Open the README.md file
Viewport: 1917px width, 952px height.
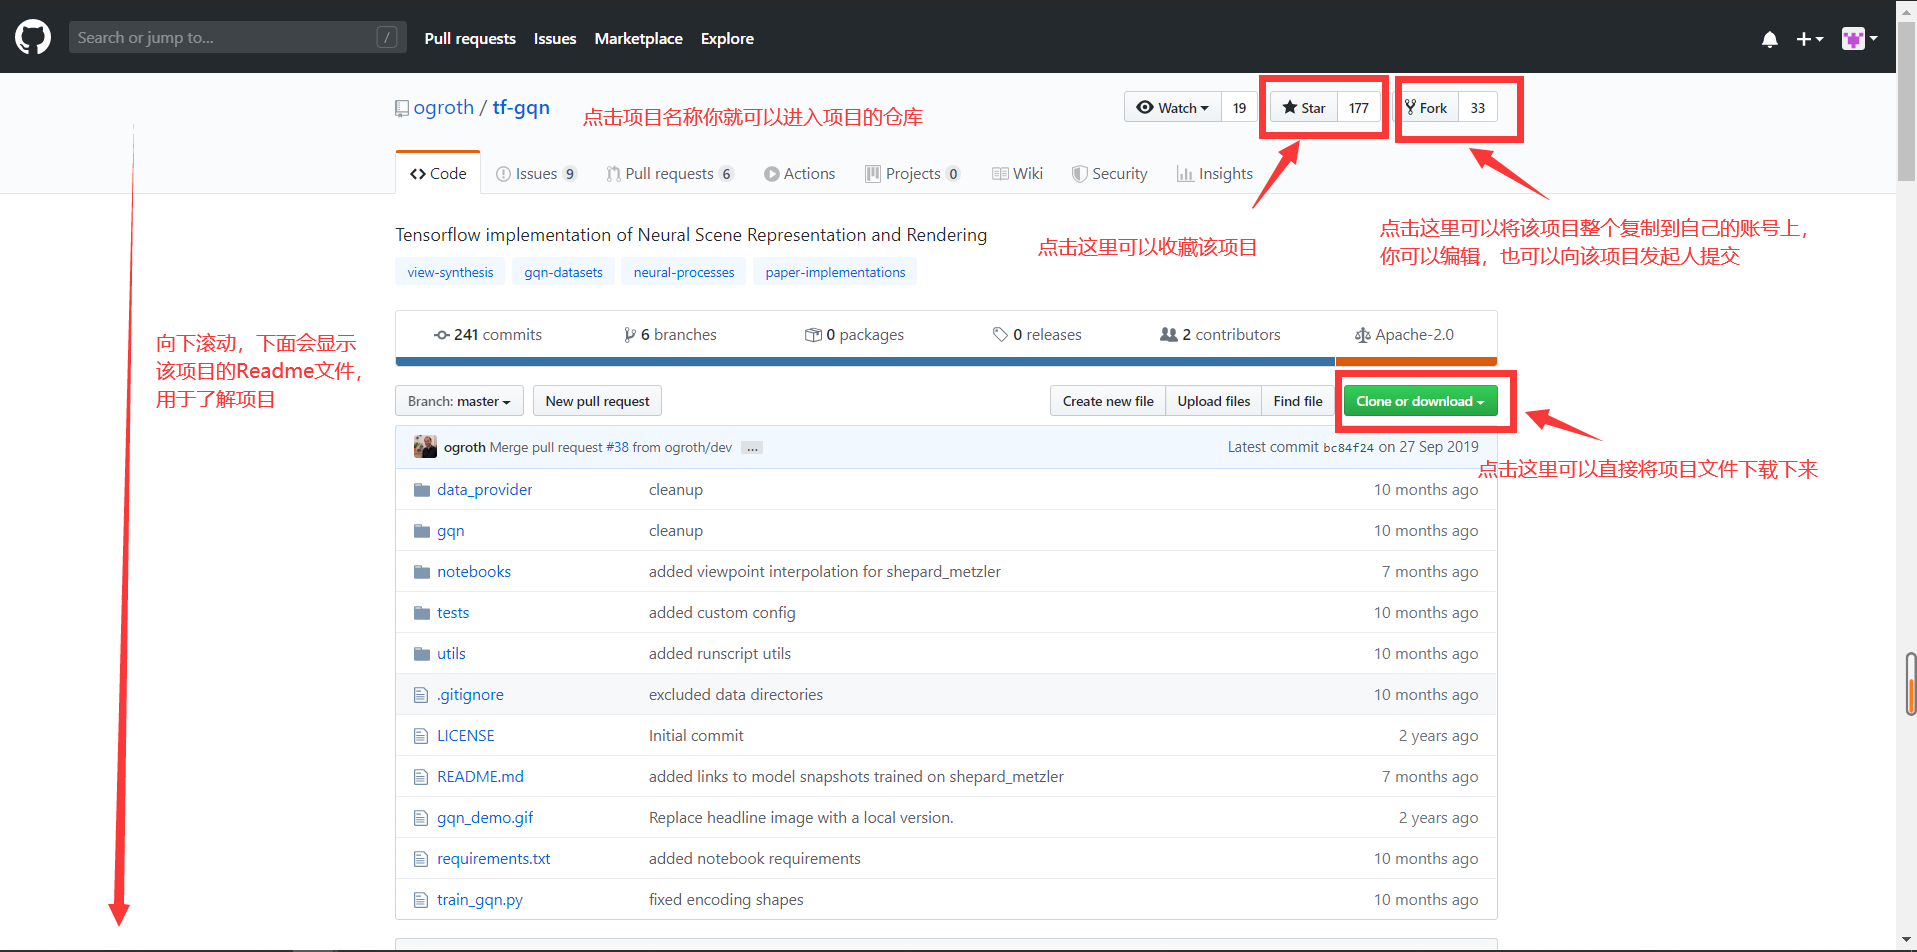click(480, 776)
